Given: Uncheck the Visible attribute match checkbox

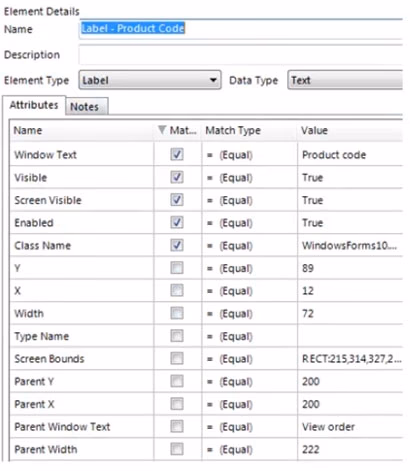Looking at the screenshot, I should click(x=177, y=177).
